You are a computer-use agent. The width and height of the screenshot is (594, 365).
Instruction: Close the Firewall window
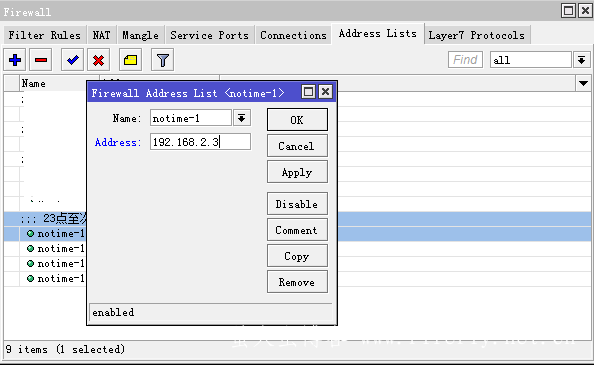pos(585,11)
